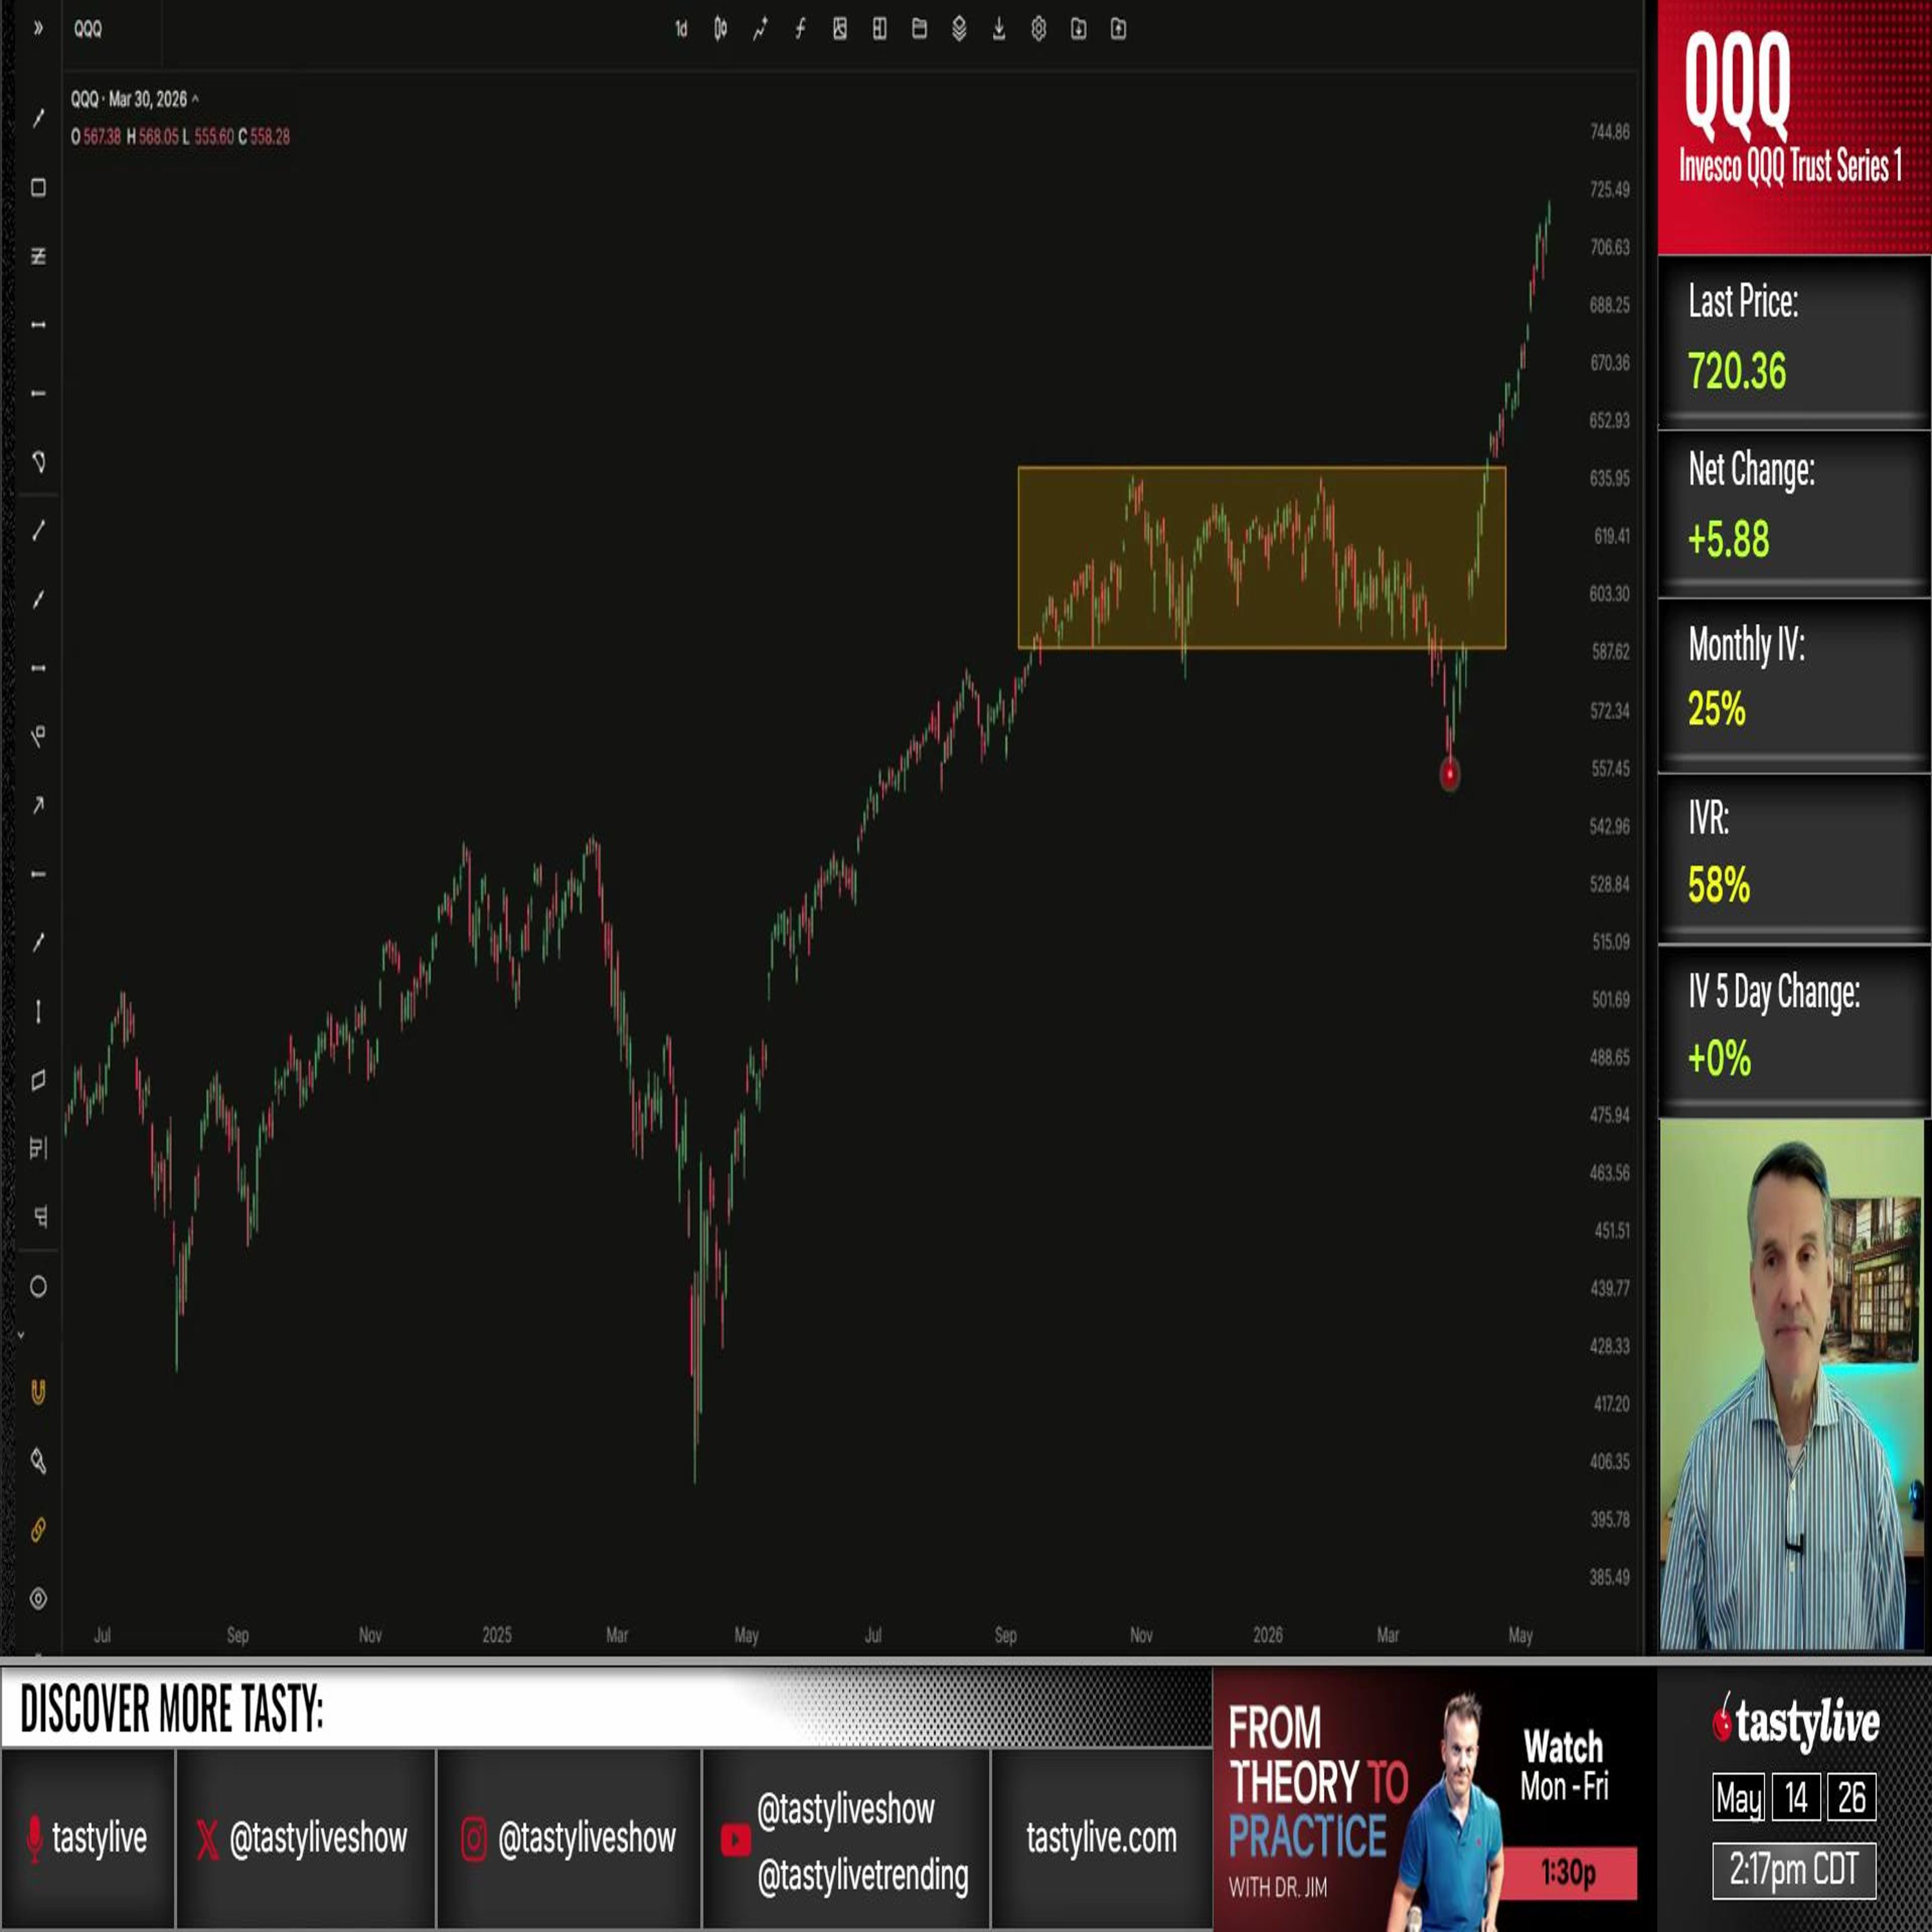Toggle the eye icon to hide drawings
Viewport: 1932px width, 1932px height.
[x=38, y=1598]
